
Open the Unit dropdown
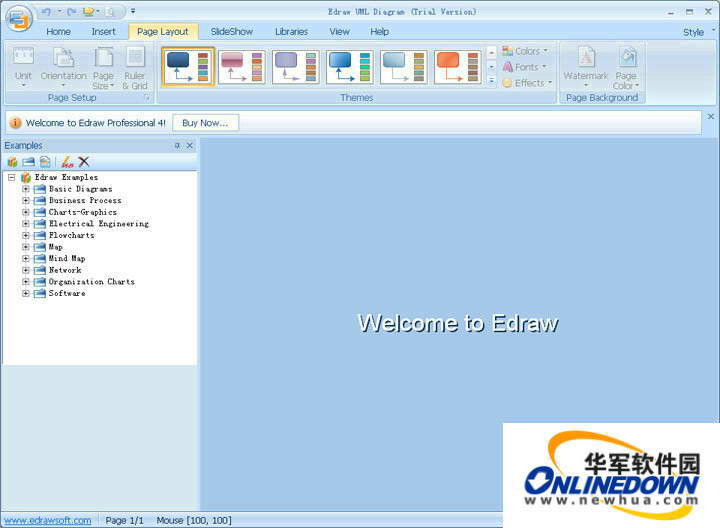(x=23, y=68)
